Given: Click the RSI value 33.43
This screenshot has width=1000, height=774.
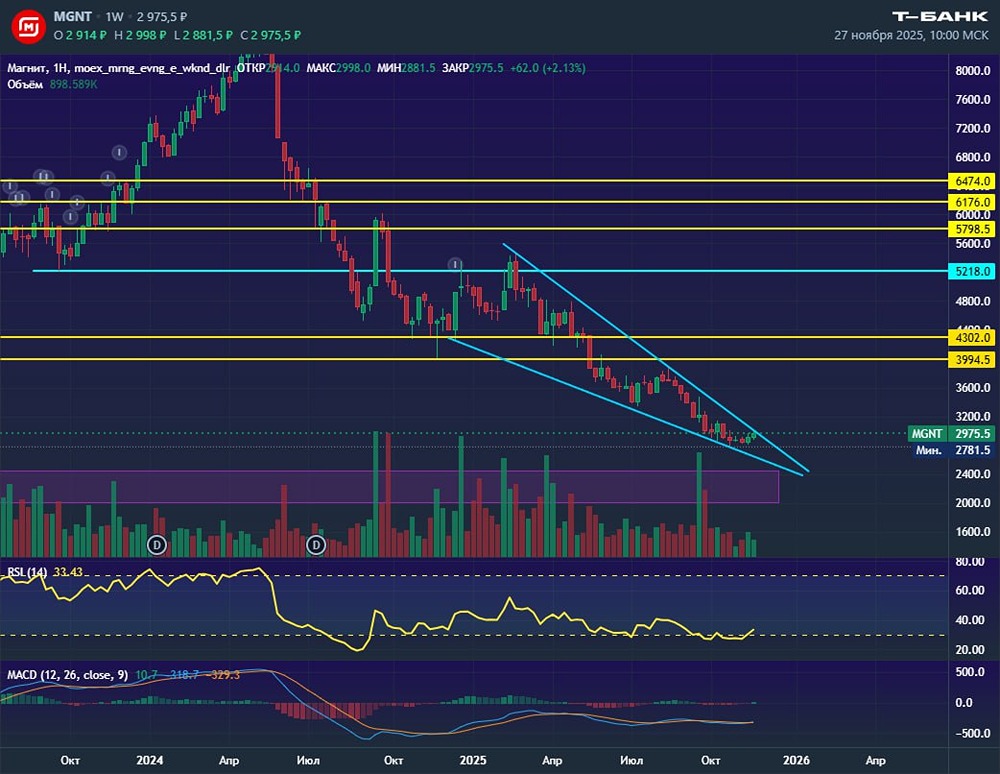Looking at the screenshot, I should (x=68, y=572).
